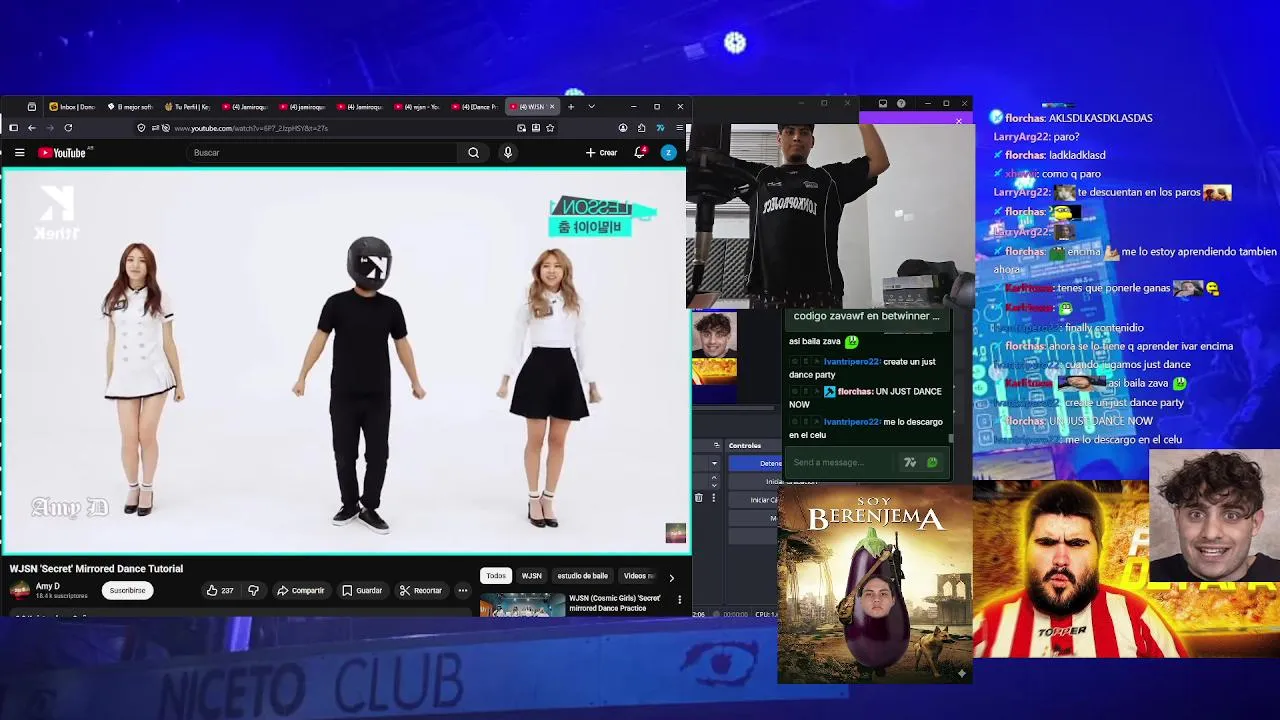Open the video more actions ellipsis

point(463,591)
